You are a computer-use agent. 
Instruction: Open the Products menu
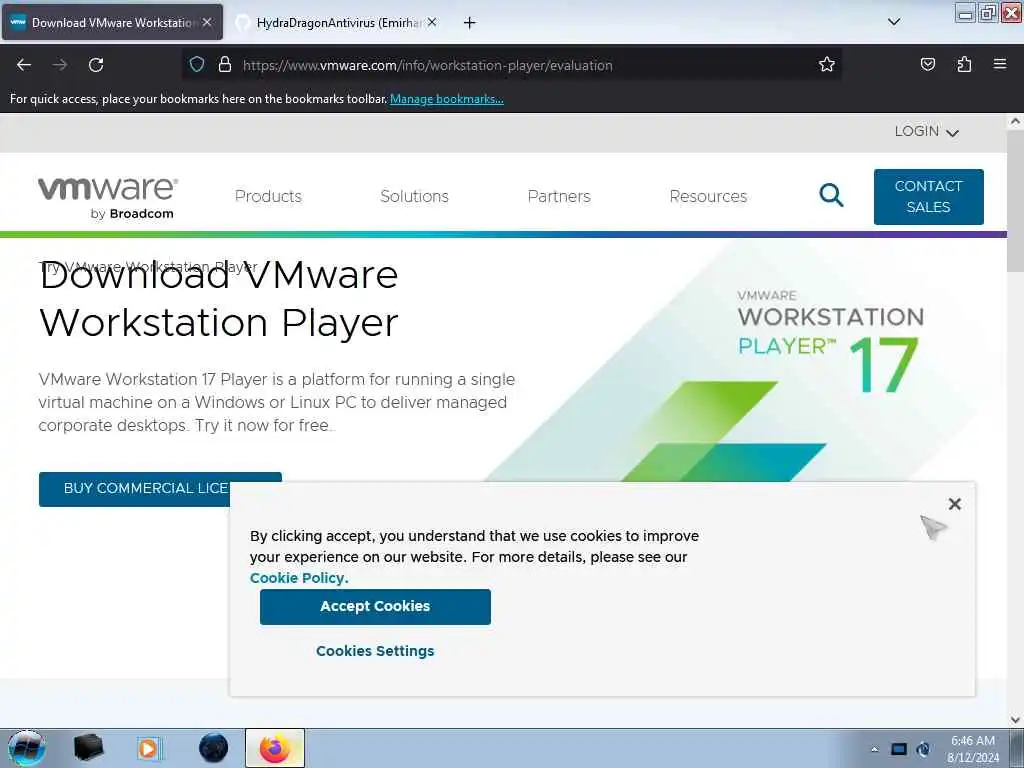(x=268, y=197)
